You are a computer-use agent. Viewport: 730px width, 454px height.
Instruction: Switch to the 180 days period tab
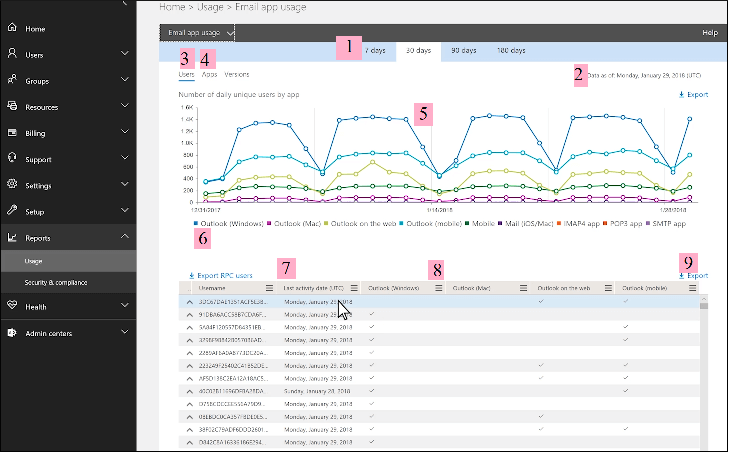(x=511, y=51)
